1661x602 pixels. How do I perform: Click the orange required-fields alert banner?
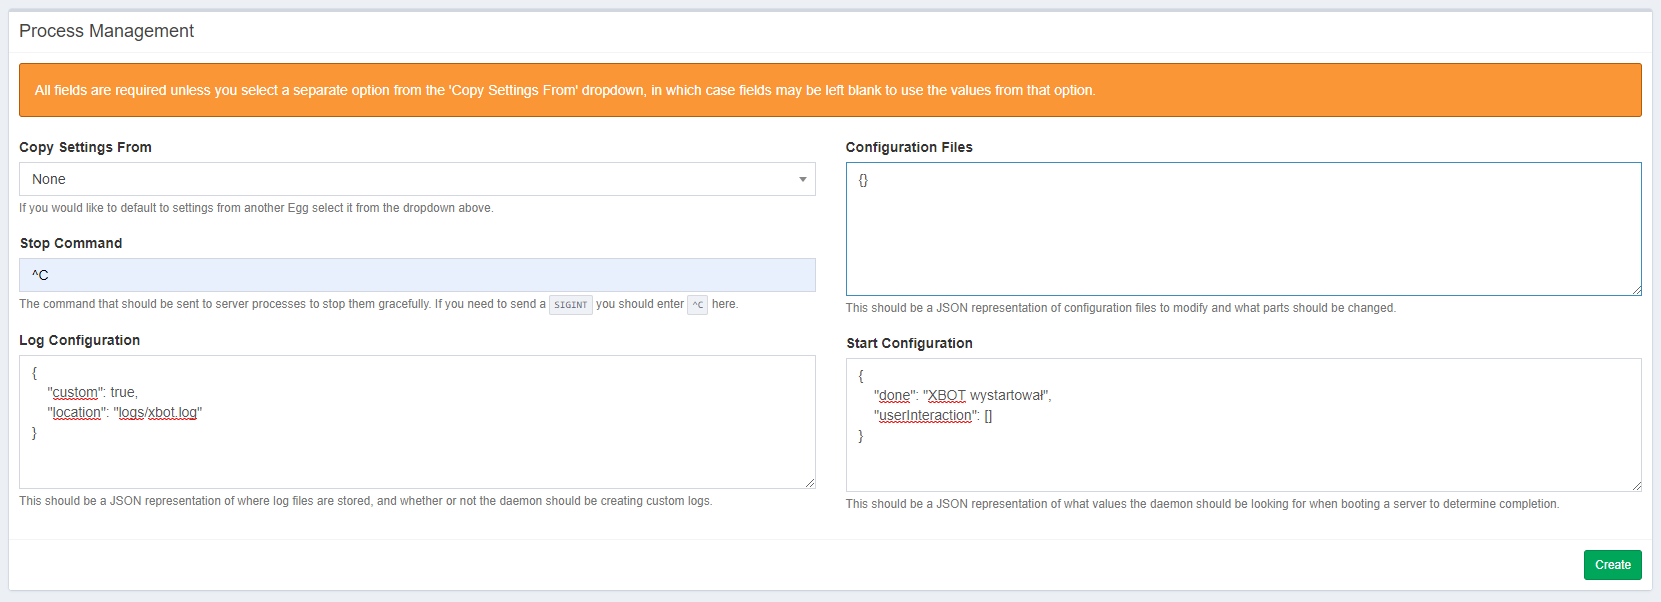point(830,90)
